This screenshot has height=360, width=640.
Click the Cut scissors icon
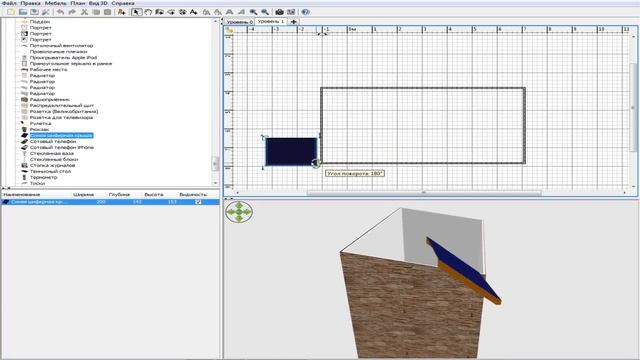(x=84, y=12)
